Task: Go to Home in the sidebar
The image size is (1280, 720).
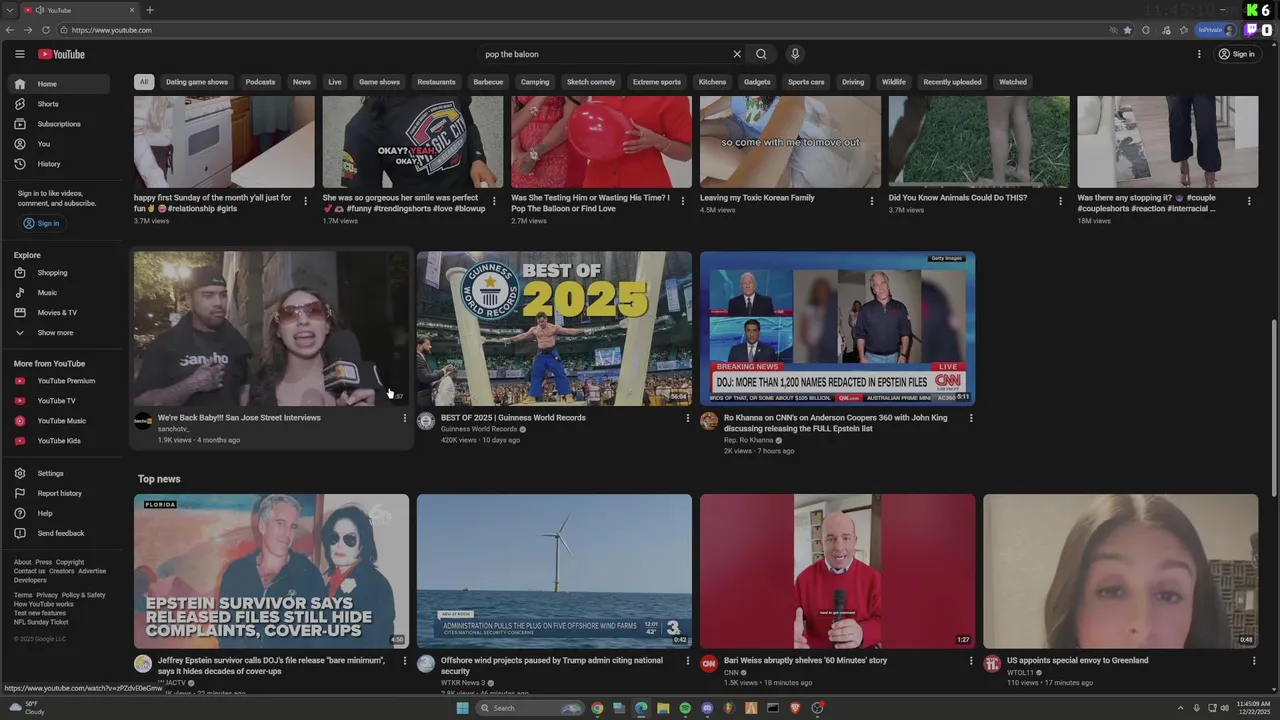Action: (x=60, y=84)
